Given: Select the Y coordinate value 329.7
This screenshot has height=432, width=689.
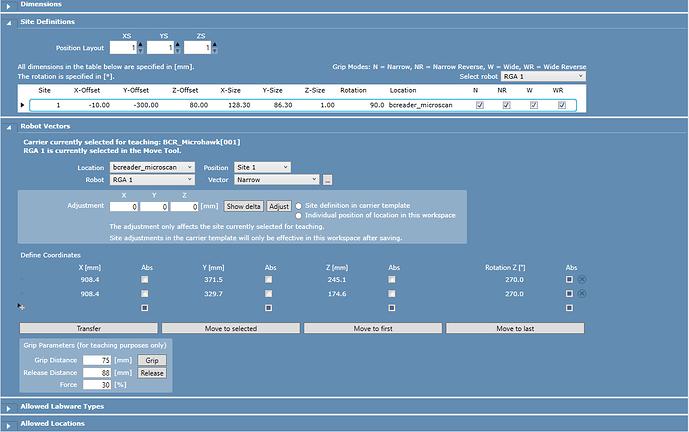Looking at the screenshot, I should [213, 294].
